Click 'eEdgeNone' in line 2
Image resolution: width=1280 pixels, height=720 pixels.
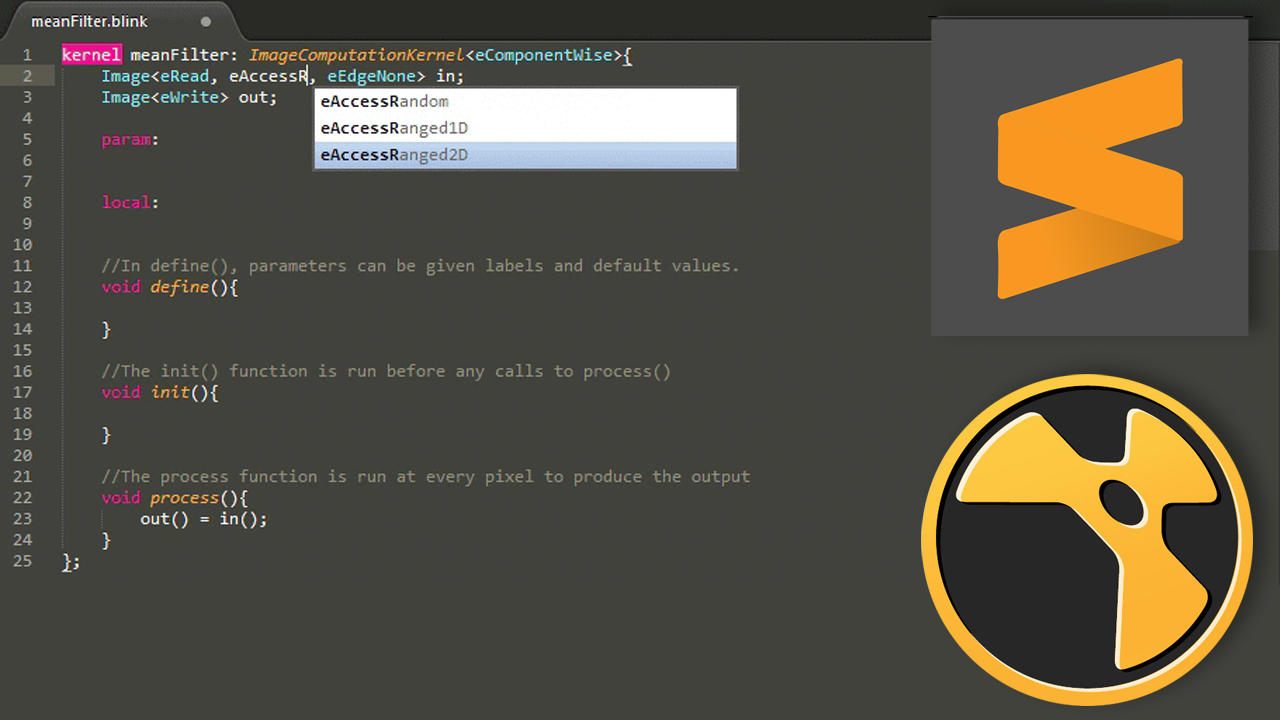(x=371, y=76)
